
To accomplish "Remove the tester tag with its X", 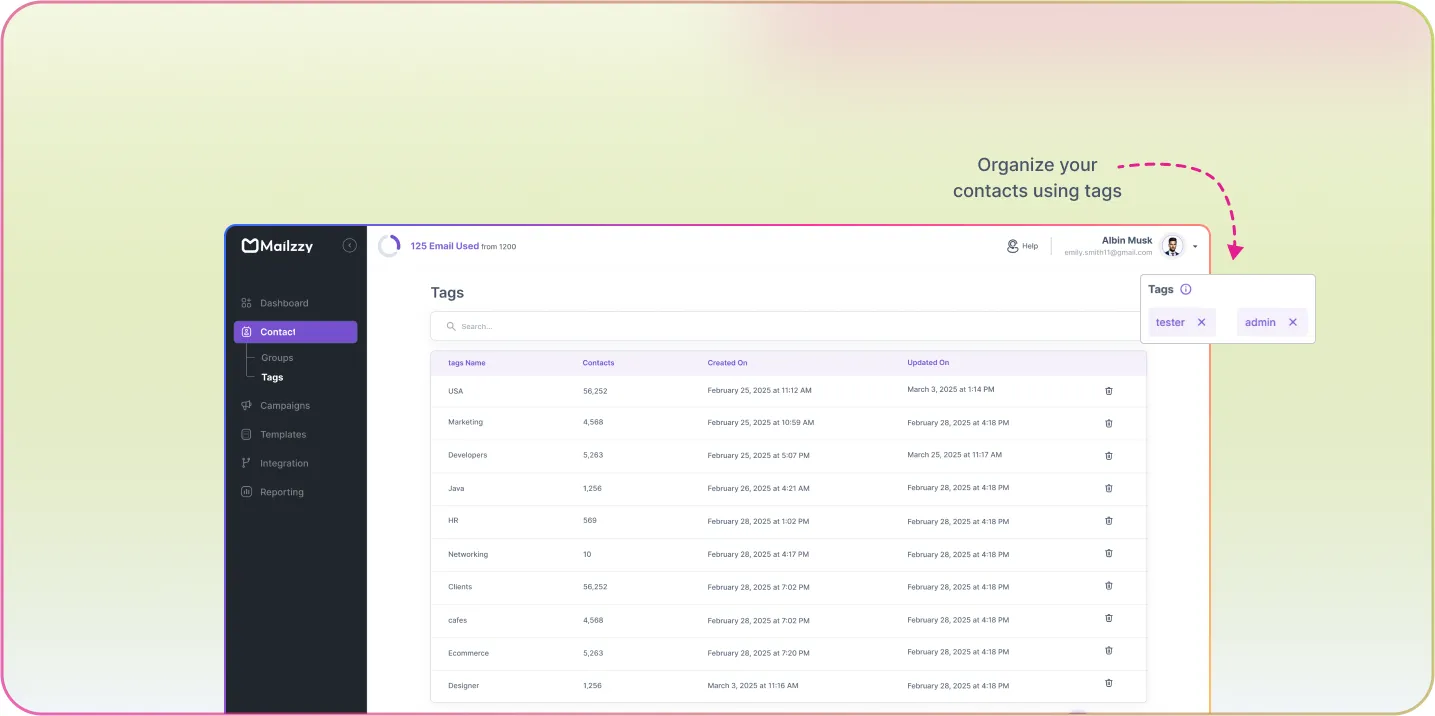I will click(1201, 322).
